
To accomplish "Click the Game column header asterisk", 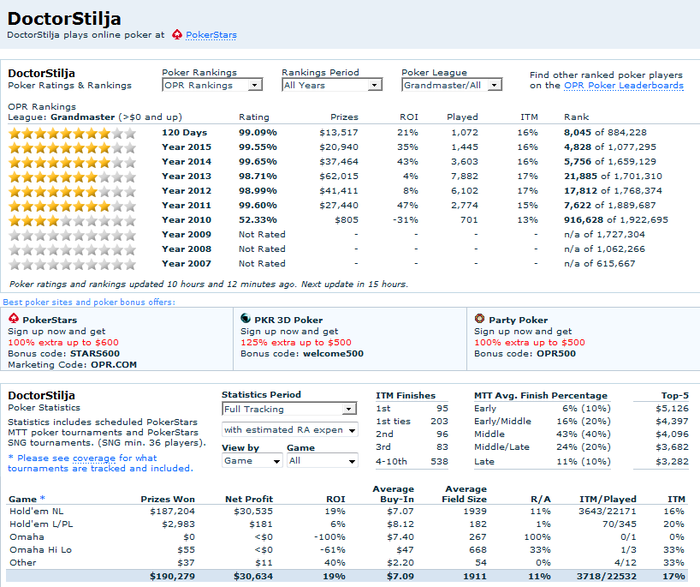I will click(43, 498).
